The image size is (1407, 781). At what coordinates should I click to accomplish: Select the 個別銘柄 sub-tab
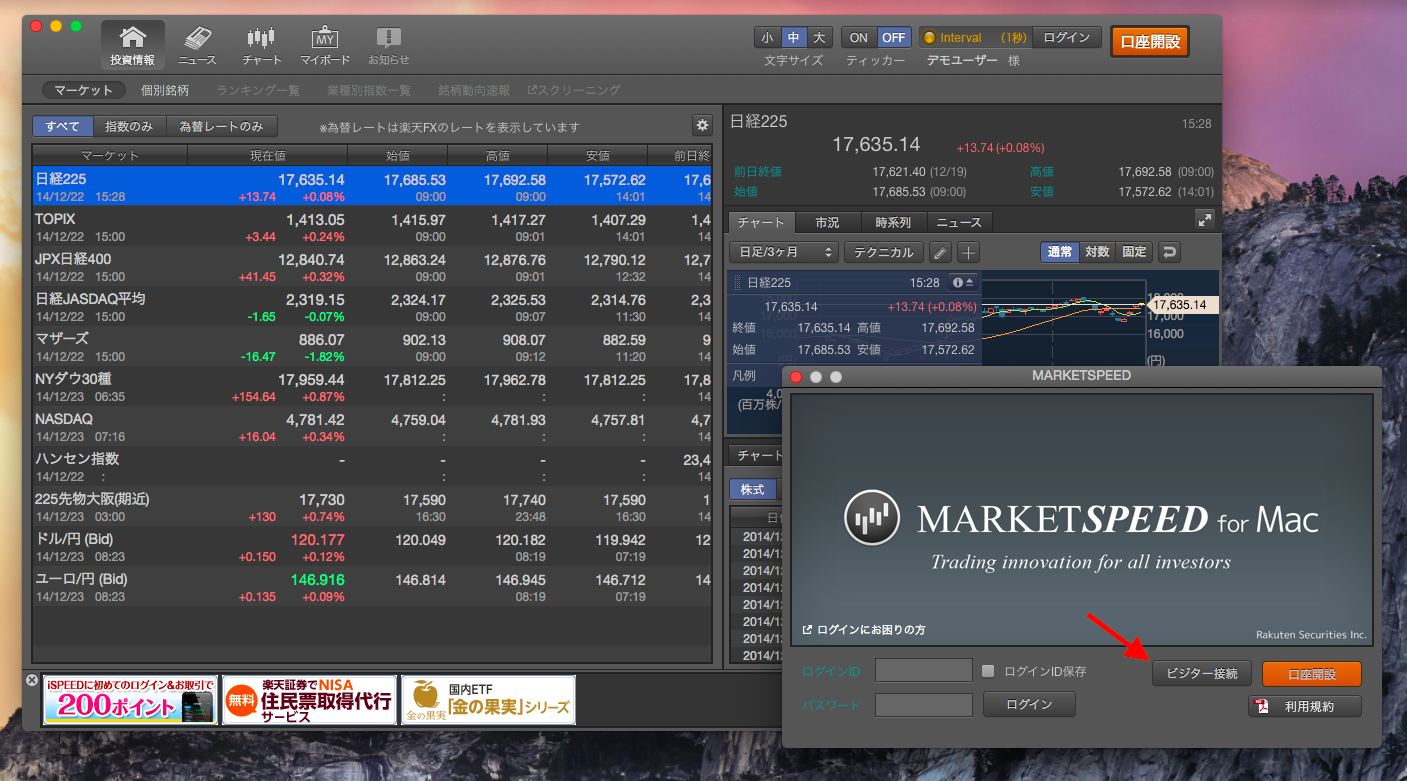(x=165, y=90)
